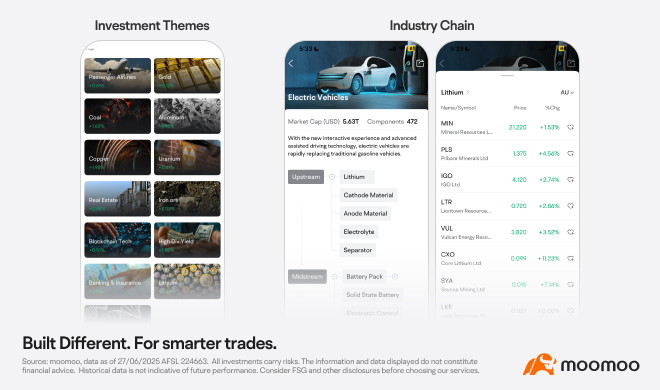Image resolution: width=660 pixels, height=390 pixels.
Task: Tap back arrow on Lithium list screen
Action: pyautogui.click(x=442, y=64)
